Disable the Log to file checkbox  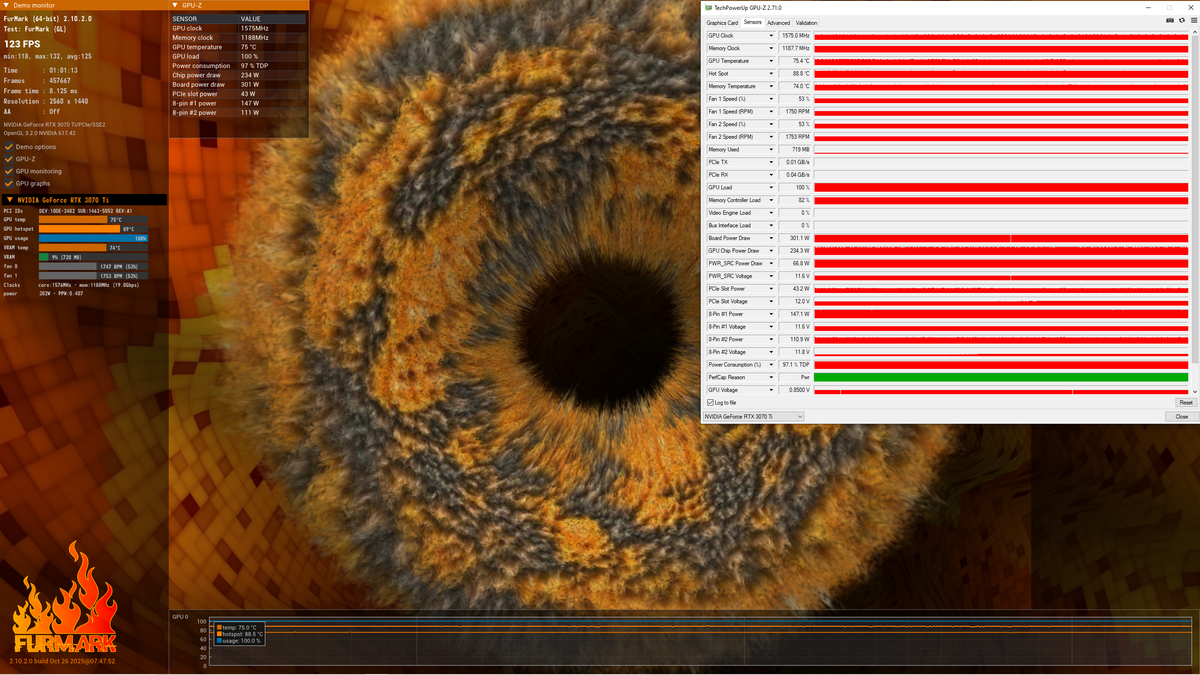[711, 402]
